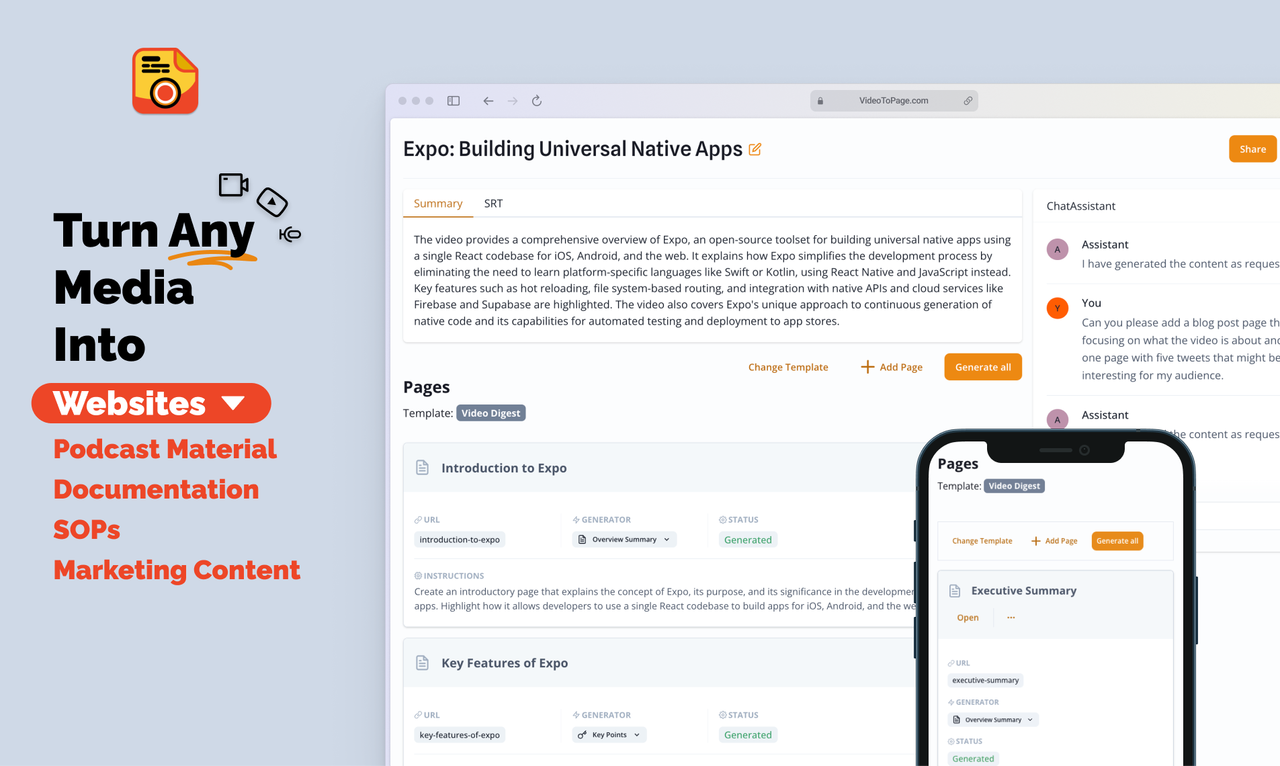The width and height of the screenshot is (1280, 766).
Task: Switch to the Summary tab
Action: pos(438,204)
